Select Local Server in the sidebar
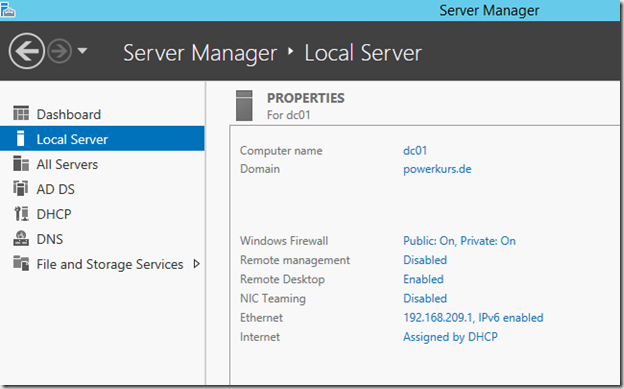This screenshot has height=389, width=624. click(102, 139)
